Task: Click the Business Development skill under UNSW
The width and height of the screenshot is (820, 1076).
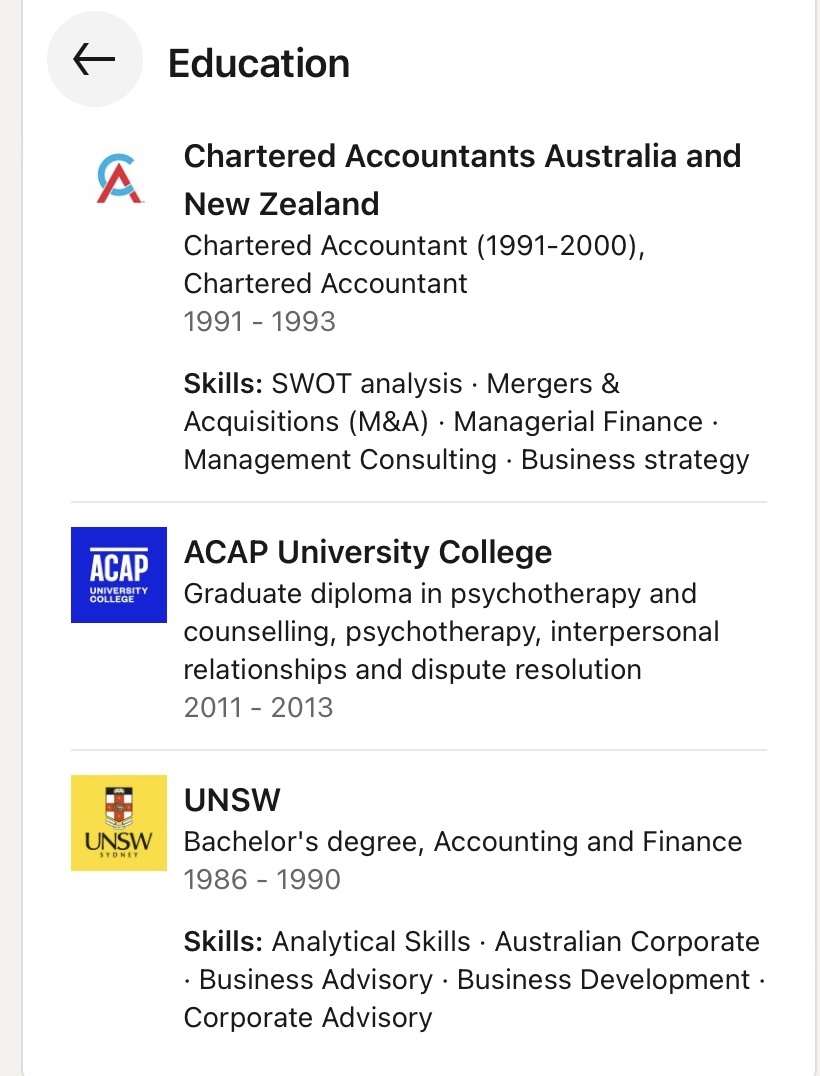Action: tap(603, 980)
